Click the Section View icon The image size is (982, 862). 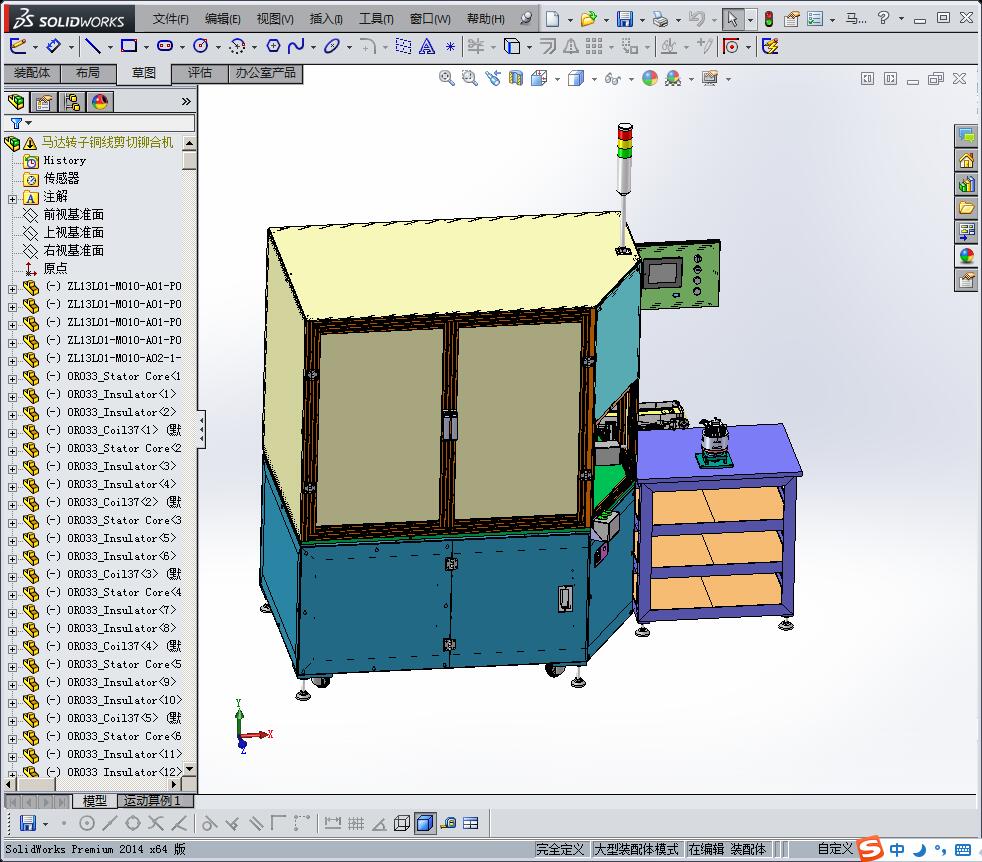pyautogui.click(x=516, y=78)
